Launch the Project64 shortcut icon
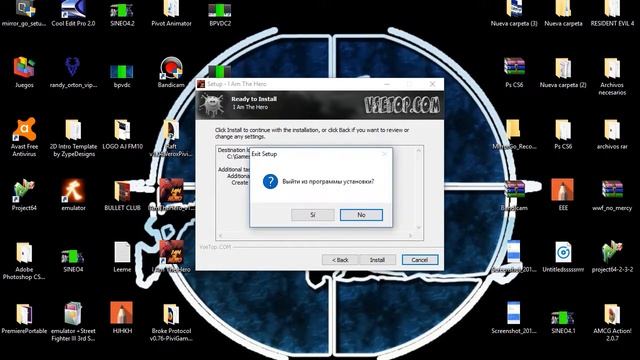The width and height of the screenshot is (640, 360). pyautogui.click(x=24, y=194)
